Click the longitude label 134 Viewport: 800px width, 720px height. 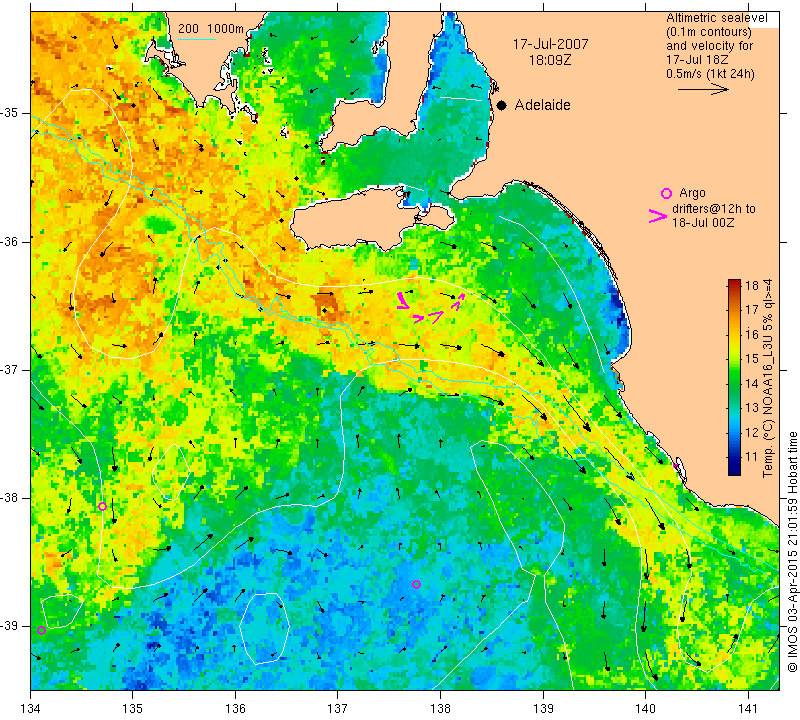(31, 708)
